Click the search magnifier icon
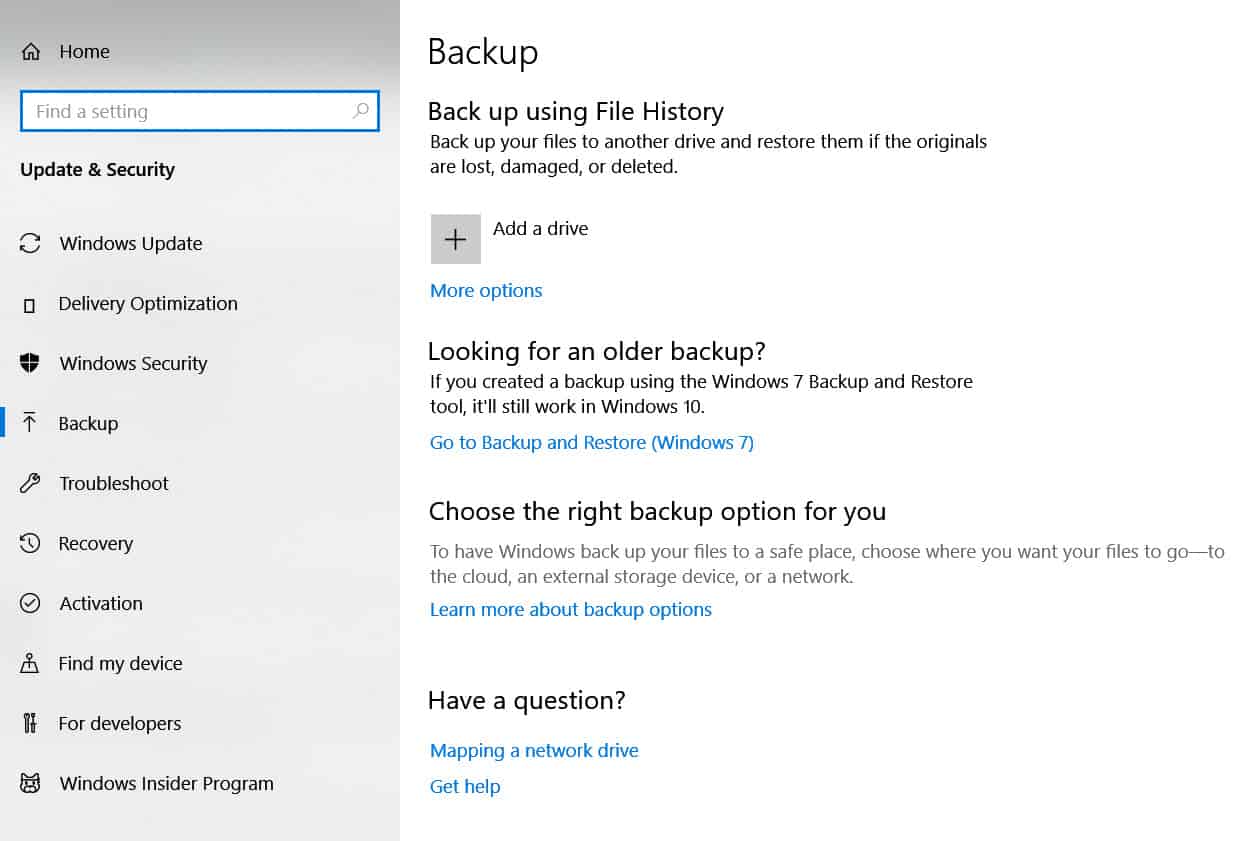 361,111
